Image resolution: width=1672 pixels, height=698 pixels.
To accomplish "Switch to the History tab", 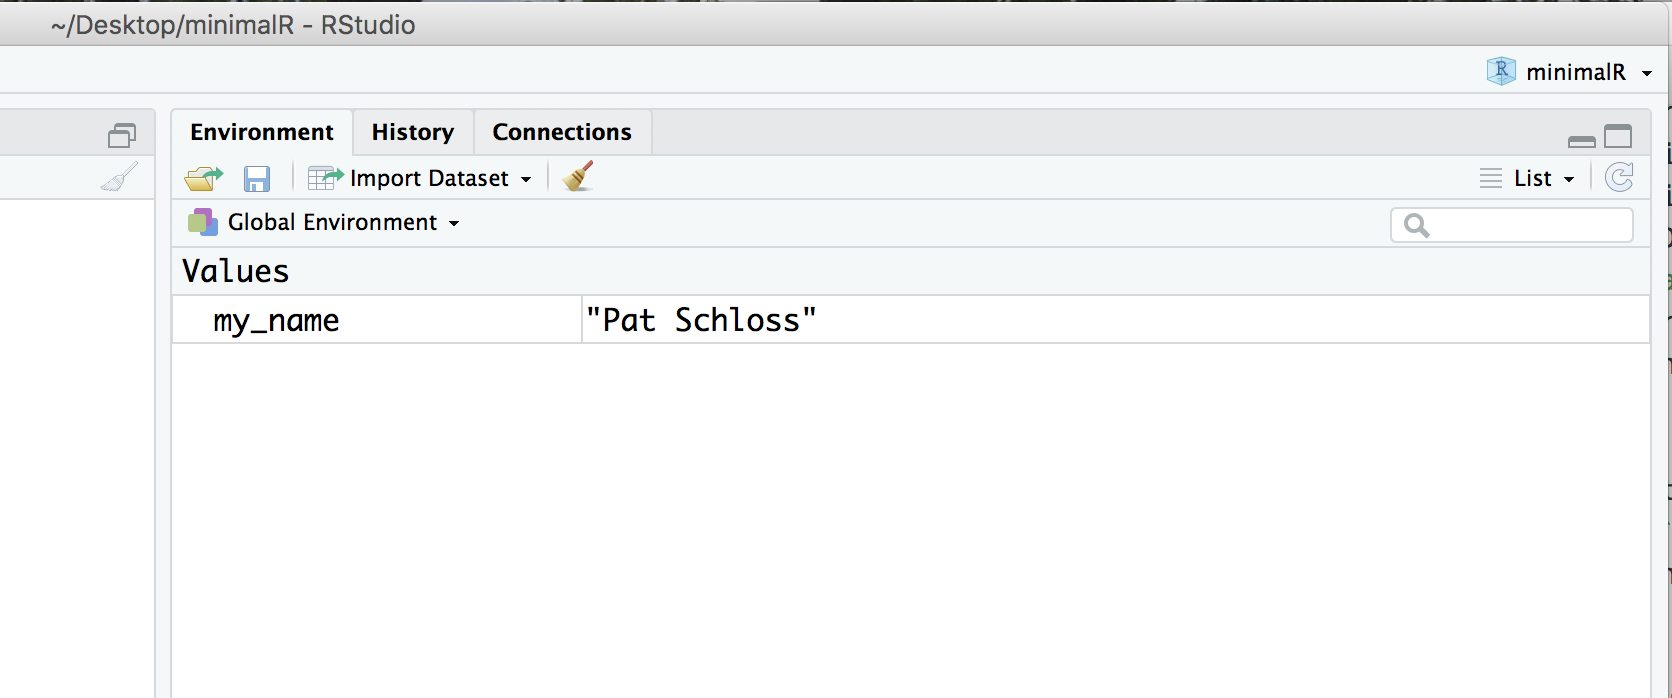I will click(412, 132).
